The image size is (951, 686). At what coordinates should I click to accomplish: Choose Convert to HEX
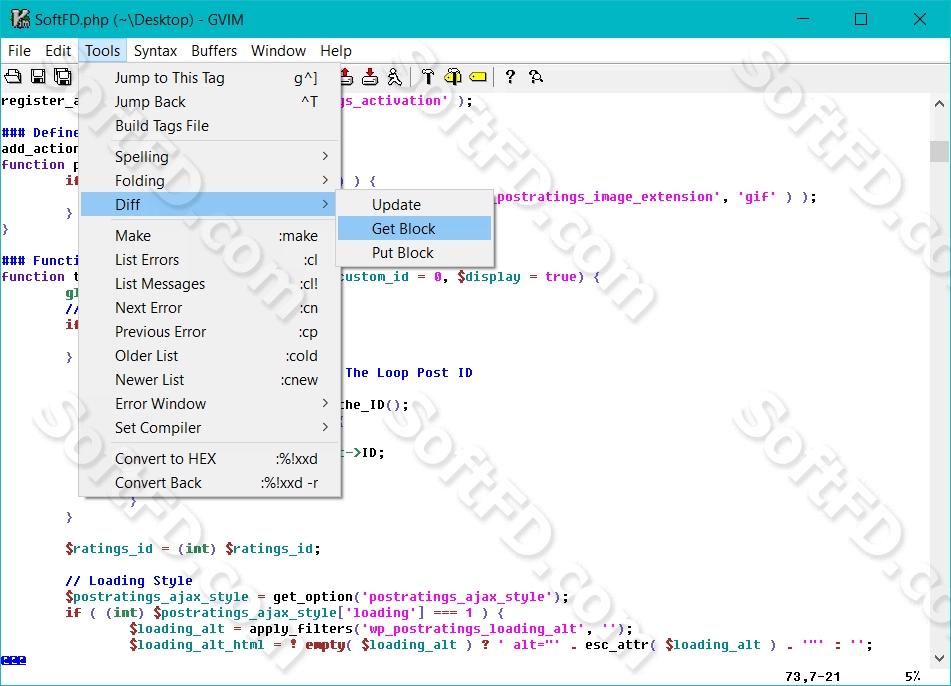[210, 459]
